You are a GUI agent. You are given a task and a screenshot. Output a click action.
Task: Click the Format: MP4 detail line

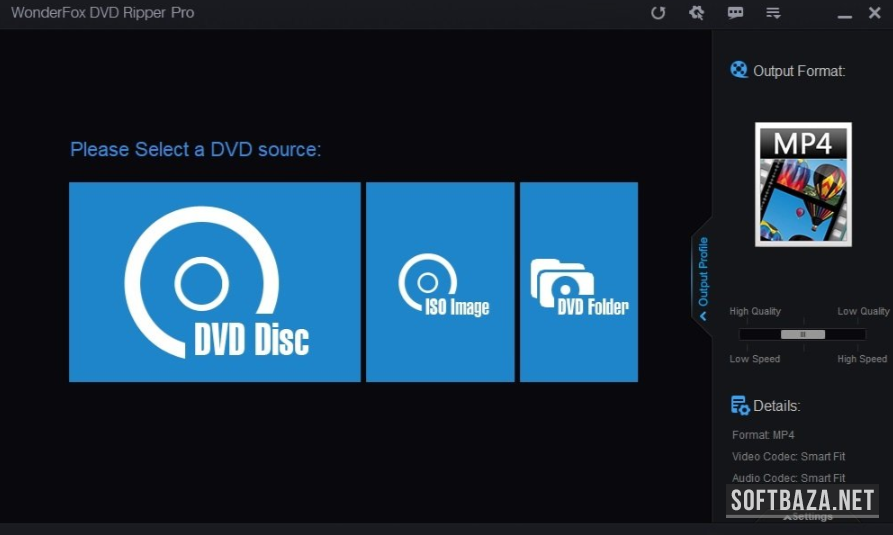point(763,435)
